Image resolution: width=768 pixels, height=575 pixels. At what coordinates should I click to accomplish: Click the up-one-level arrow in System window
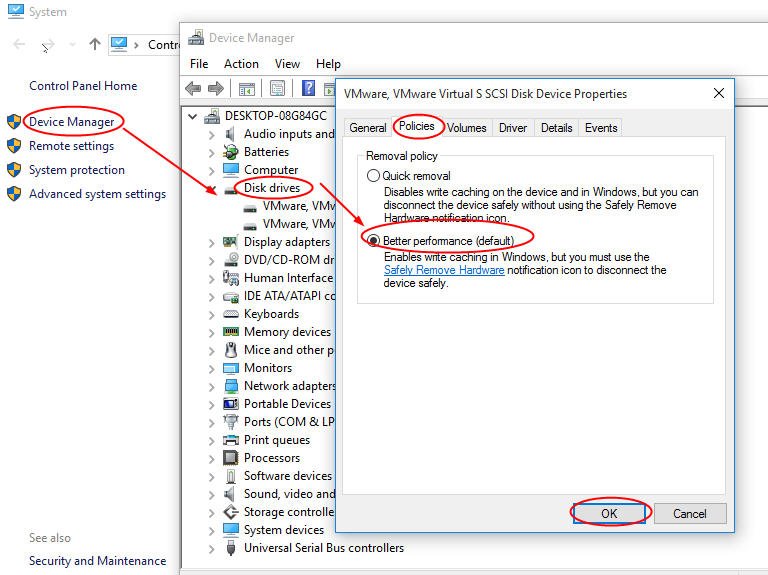pos(95,45)
